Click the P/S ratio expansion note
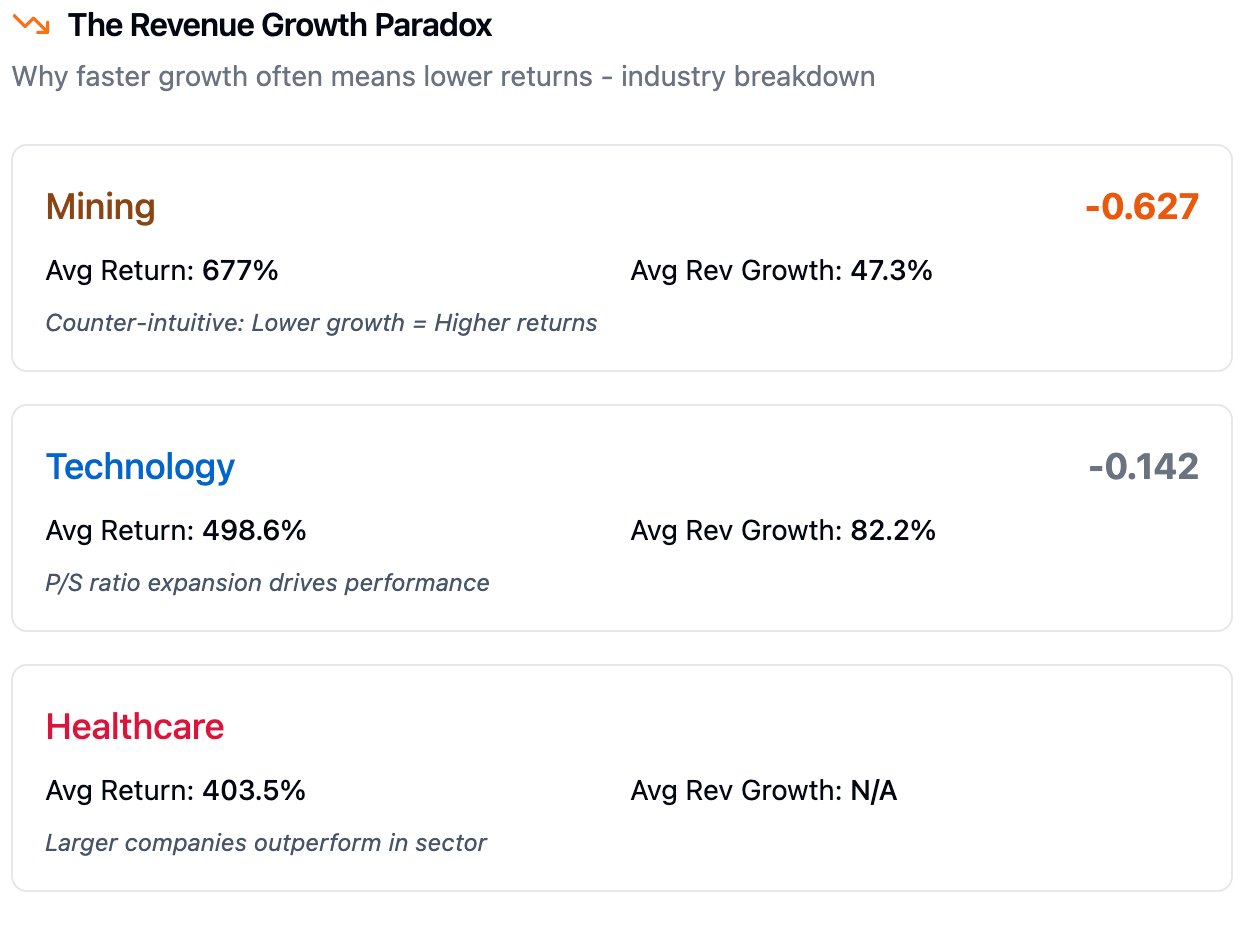Viewport: 1252px width, 932px height. (267, 583)
